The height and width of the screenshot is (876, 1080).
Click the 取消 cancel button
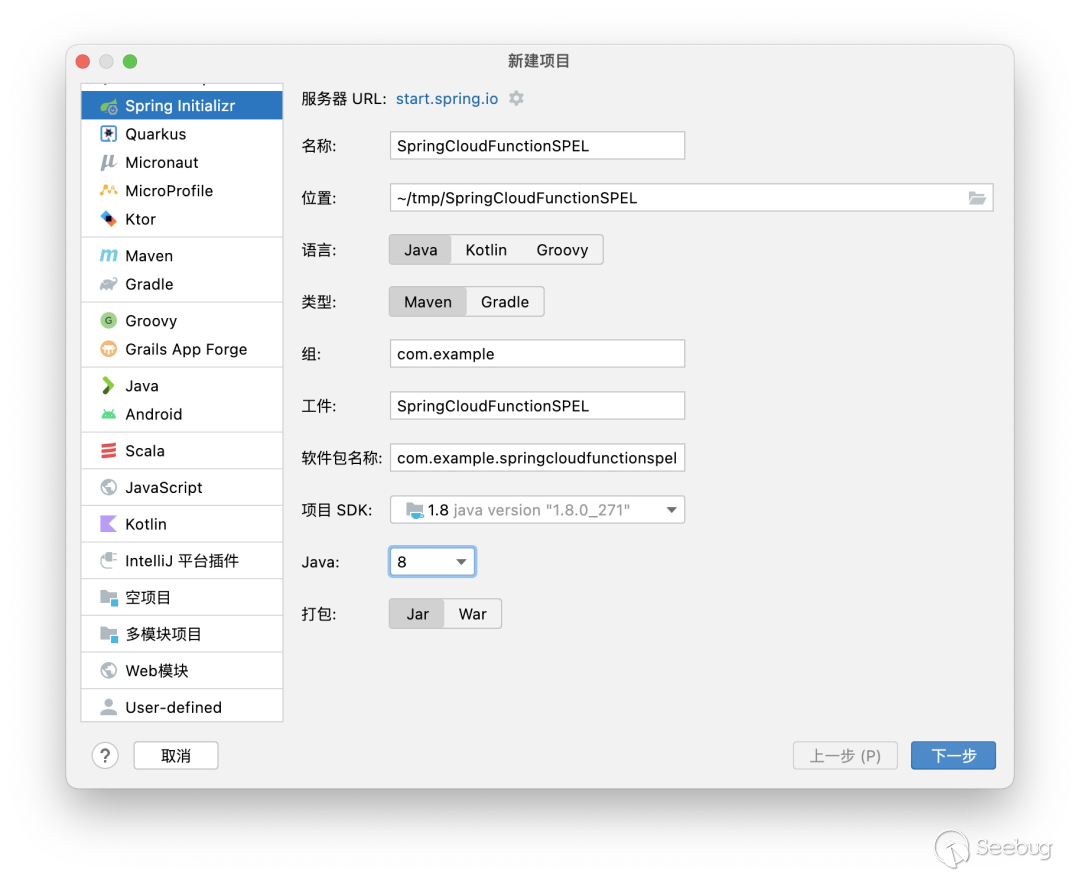click(x=176, y=755)
